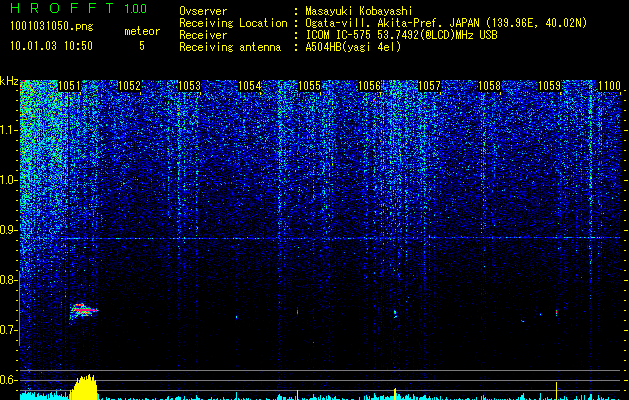This screenshot has height=400, width=629.
Task: Click the bright red meteor echo near 1051
Action: coord(83,310)
